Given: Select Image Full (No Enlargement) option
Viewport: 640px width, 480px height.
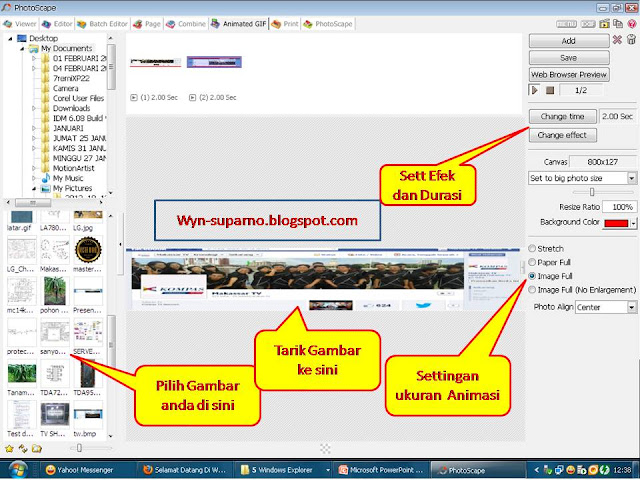Looking at the screenshot, I should tap(532, 290).
